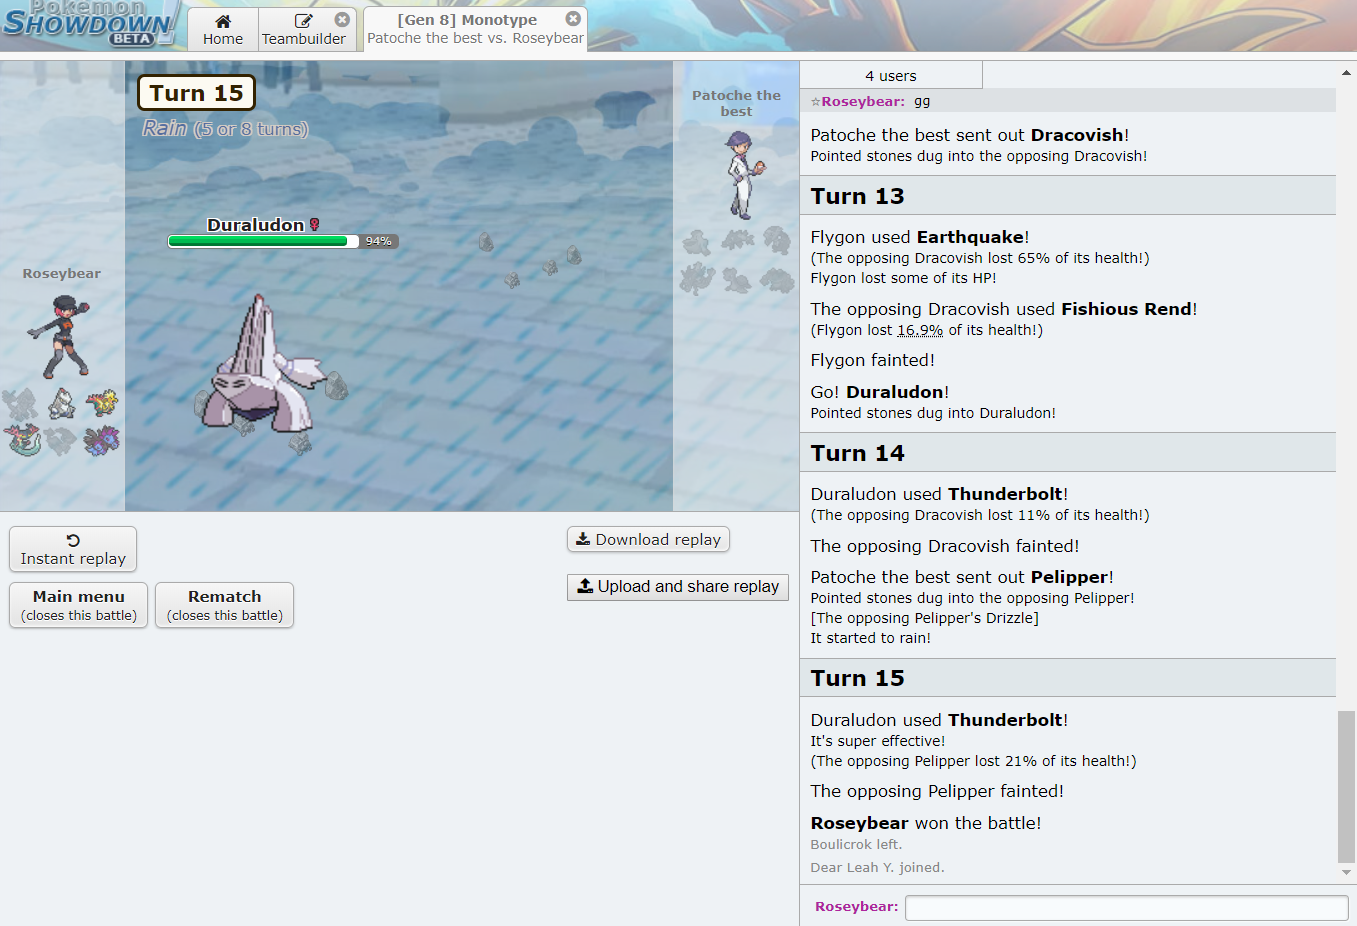Go to the Home tab
1357x926 pixels.
223,29
